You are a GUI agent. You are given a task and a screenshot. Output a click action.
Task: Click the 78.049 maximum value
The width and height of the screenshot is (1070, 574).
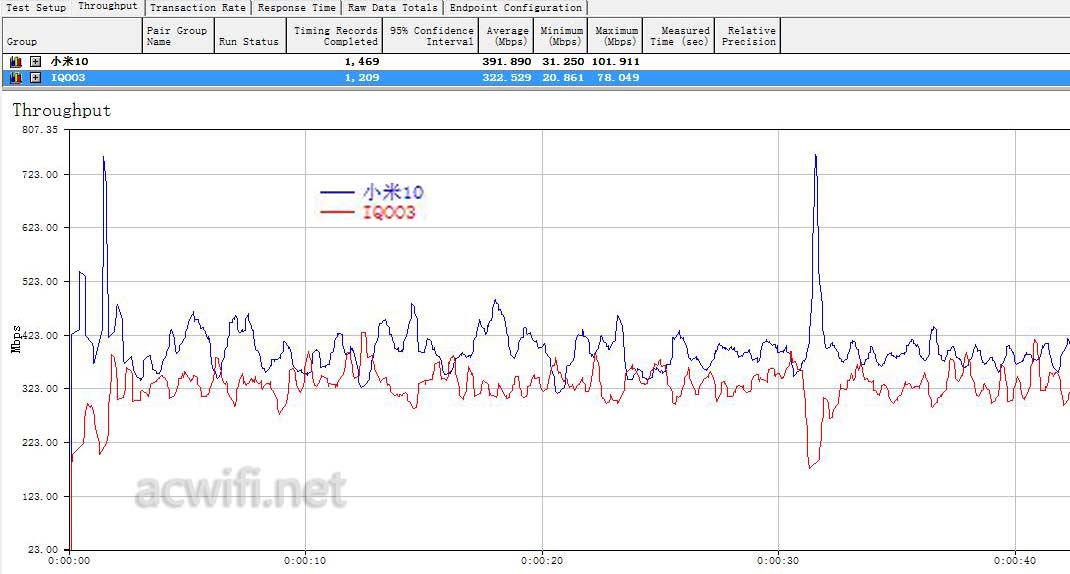point(618,78)
